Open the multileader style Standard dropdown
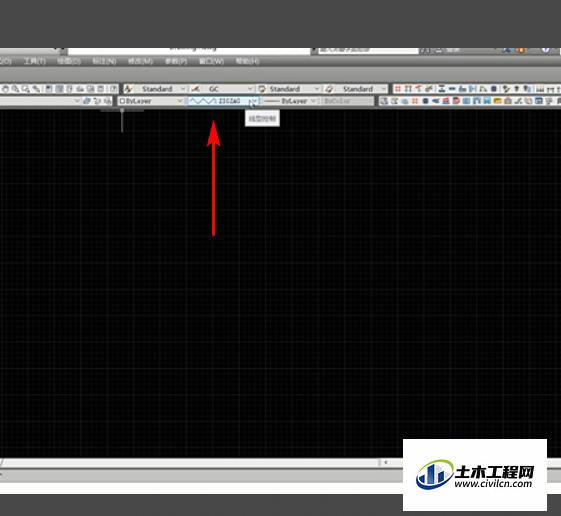561x516 pixels. point(361,89)
